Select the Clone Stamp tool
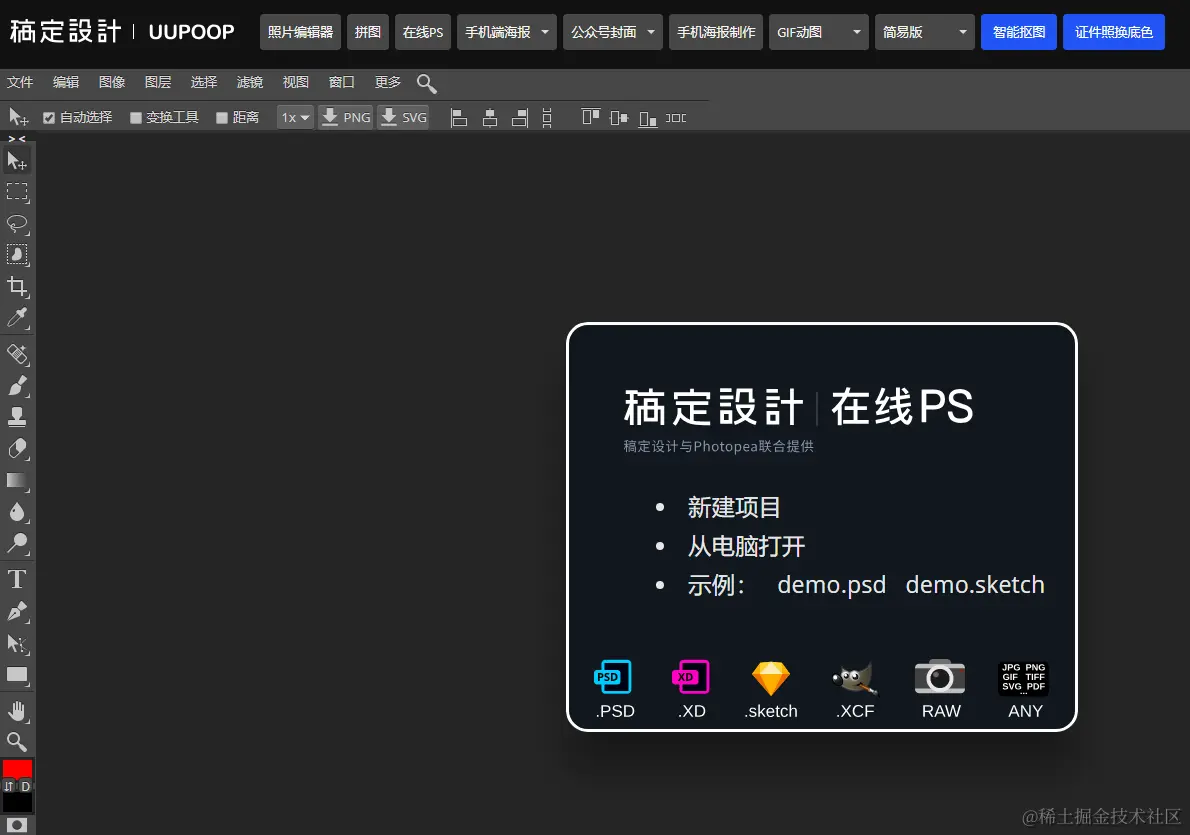Screen dimensions: 1190x835 (17, 417)
